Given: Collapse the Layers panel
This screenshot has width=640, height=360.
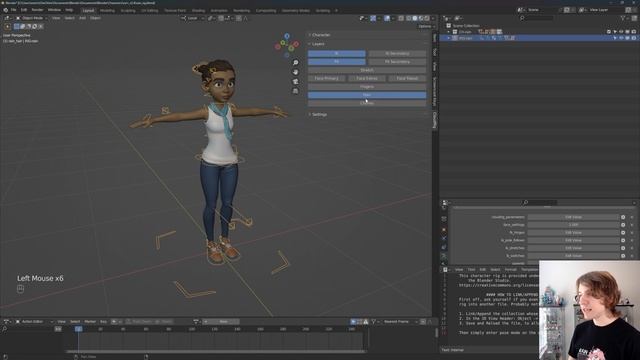Looking at the screenshot, I should pos(317,44).
